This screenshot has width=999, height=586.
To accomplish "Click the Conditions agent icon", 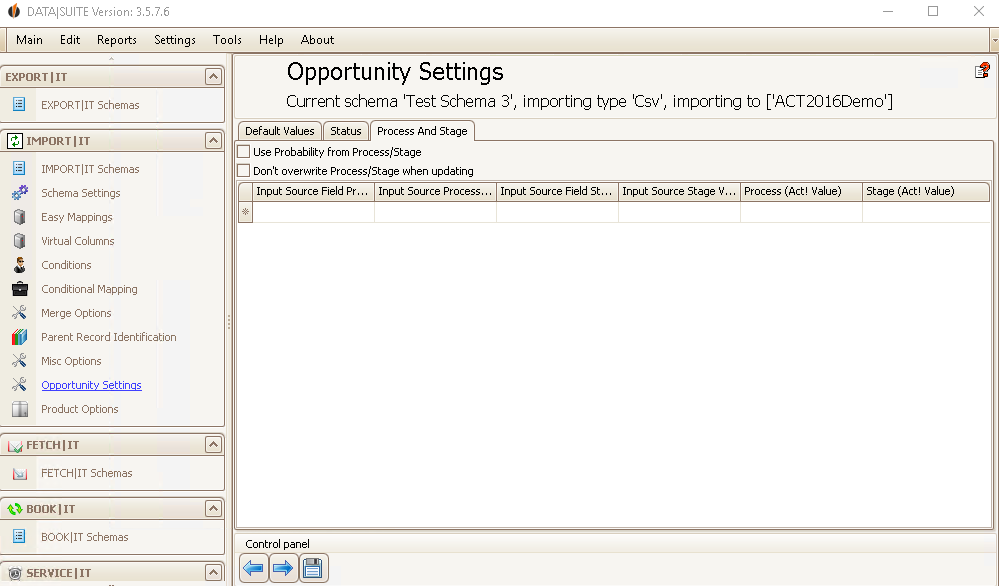I will pyautogui.click(x=20, y=265).
